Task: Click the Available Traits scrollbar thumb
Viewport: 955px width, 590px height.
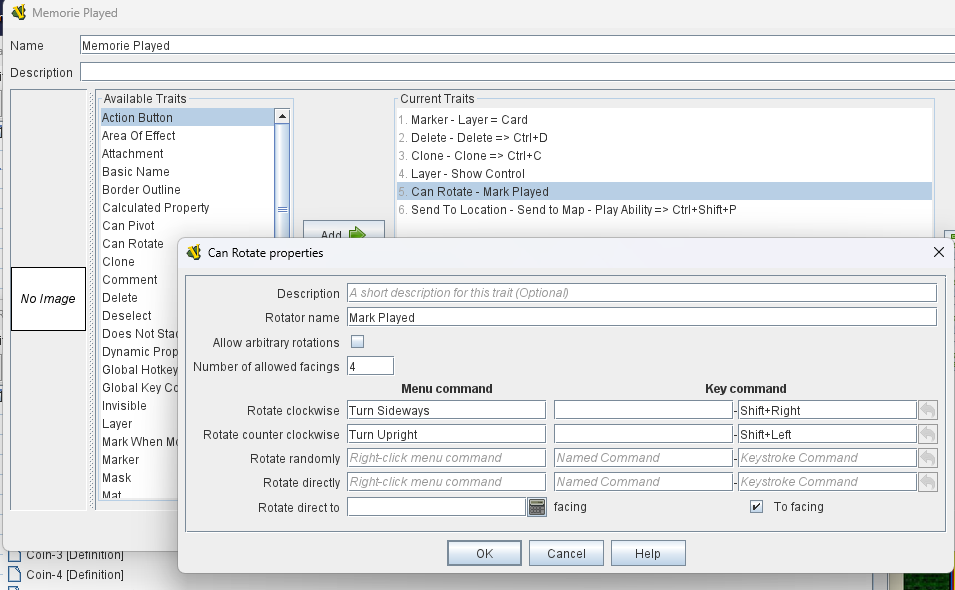Action: point(282,209)
